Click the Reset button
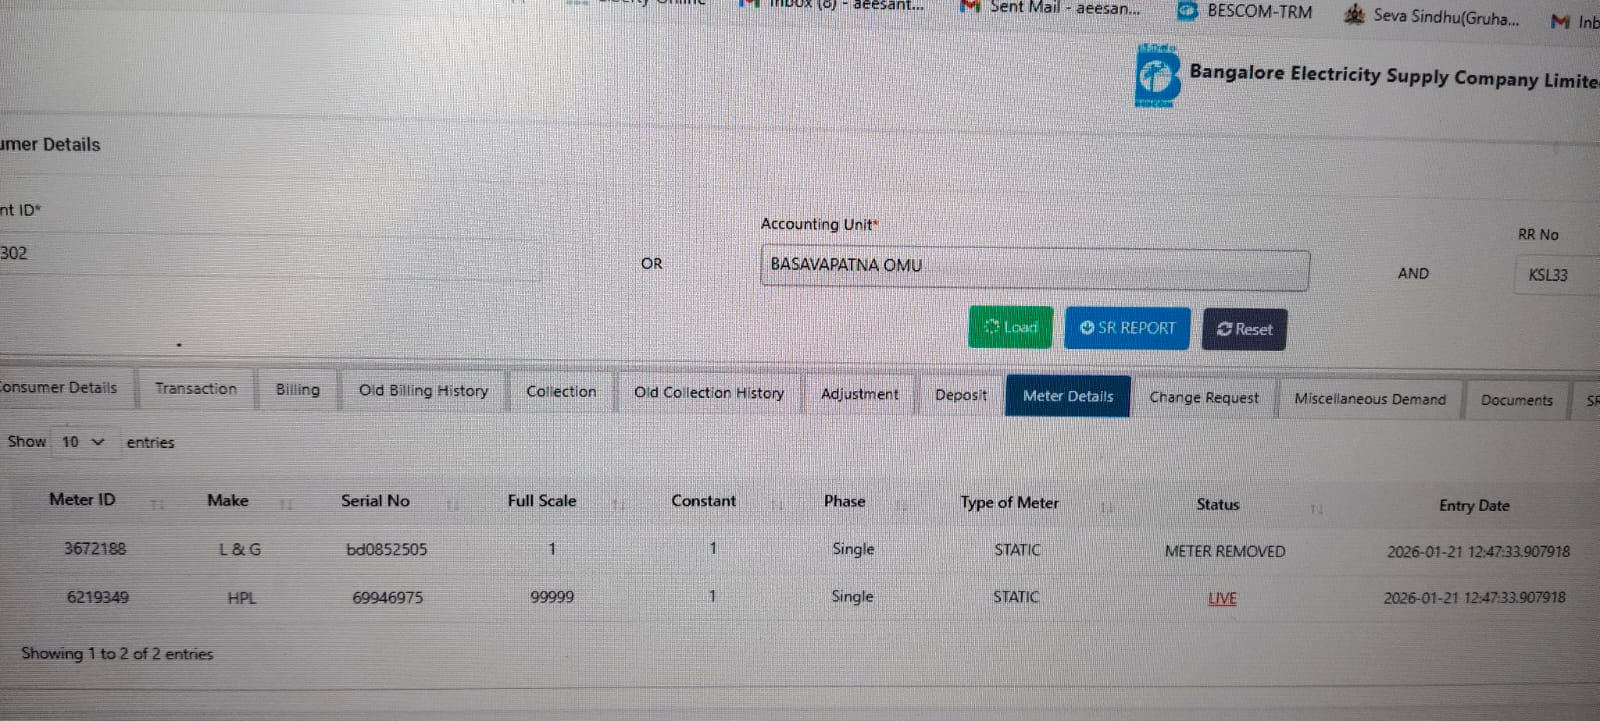 click(1245, 329)
